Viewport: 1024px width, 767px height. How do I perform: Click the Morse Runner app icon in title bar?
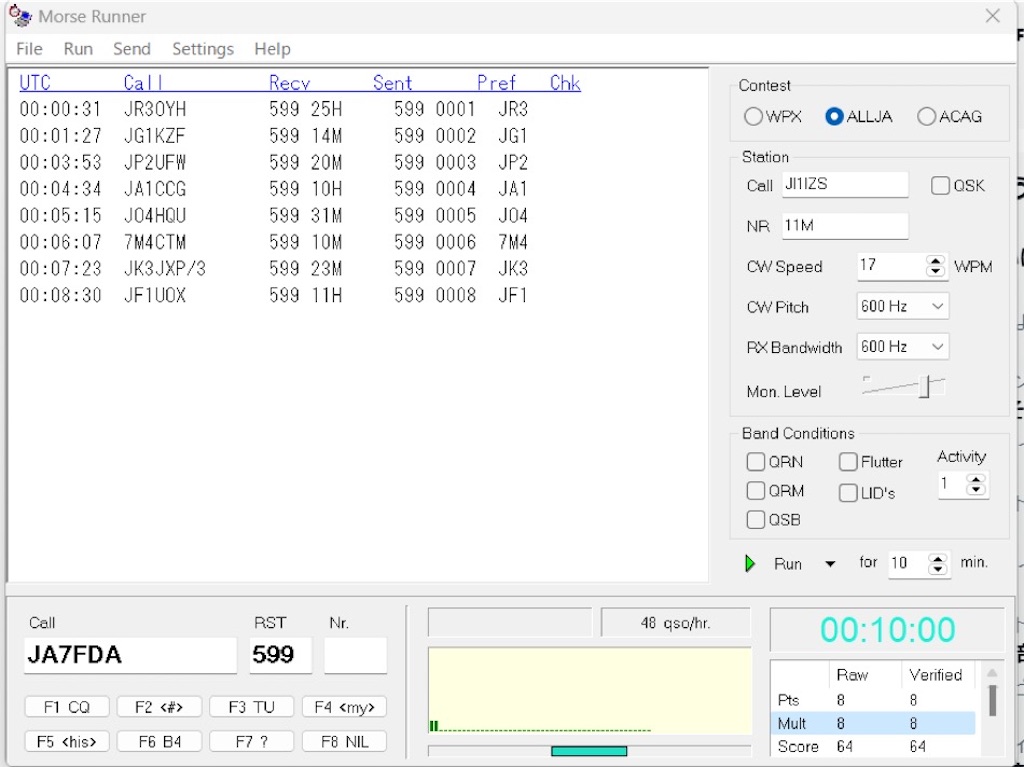(20, 16)
